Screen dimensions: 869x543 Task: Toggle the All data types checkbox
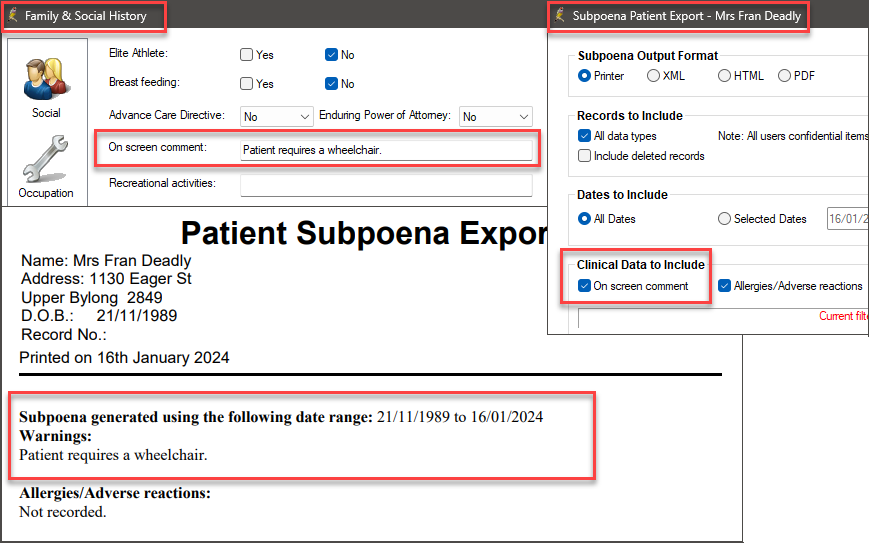pyautogui.click(x=584, y=136)
